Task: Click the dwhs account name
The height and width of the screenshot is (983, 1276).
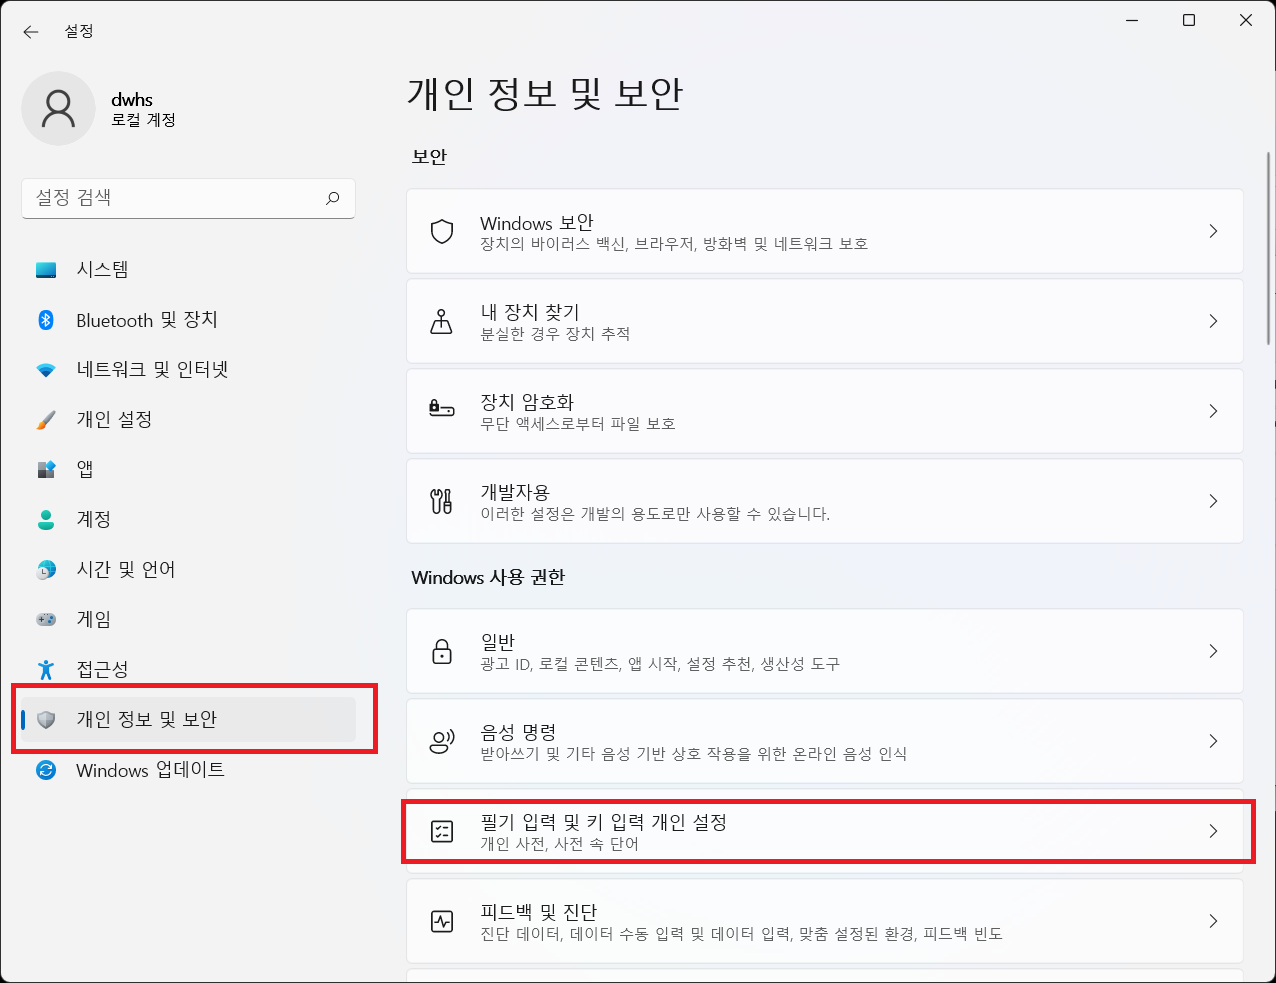Action: (x=132, y=100)
